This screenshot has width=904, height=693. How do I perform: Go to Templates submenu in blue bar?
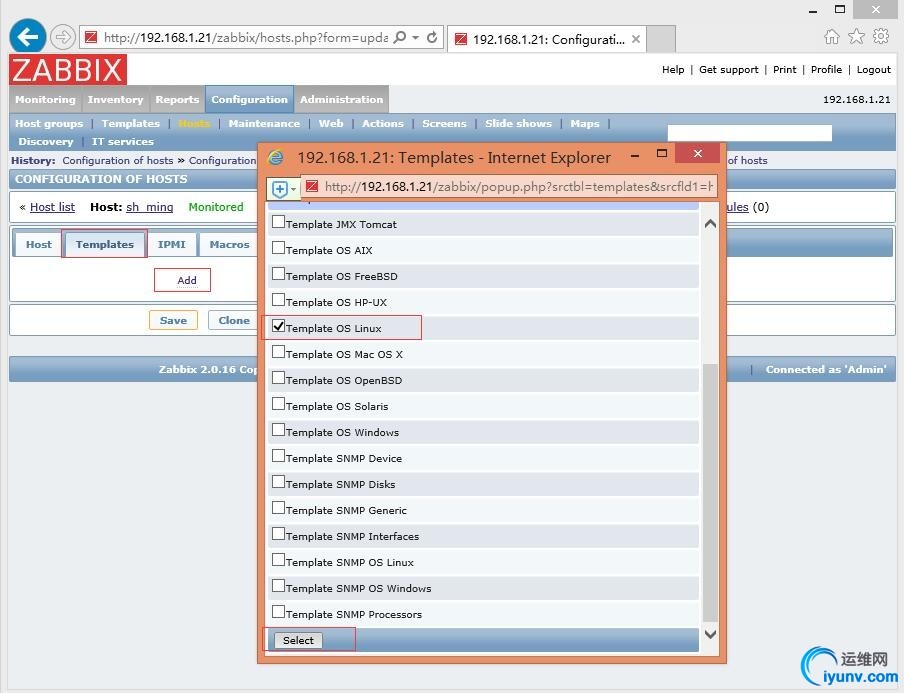point(131,123)
